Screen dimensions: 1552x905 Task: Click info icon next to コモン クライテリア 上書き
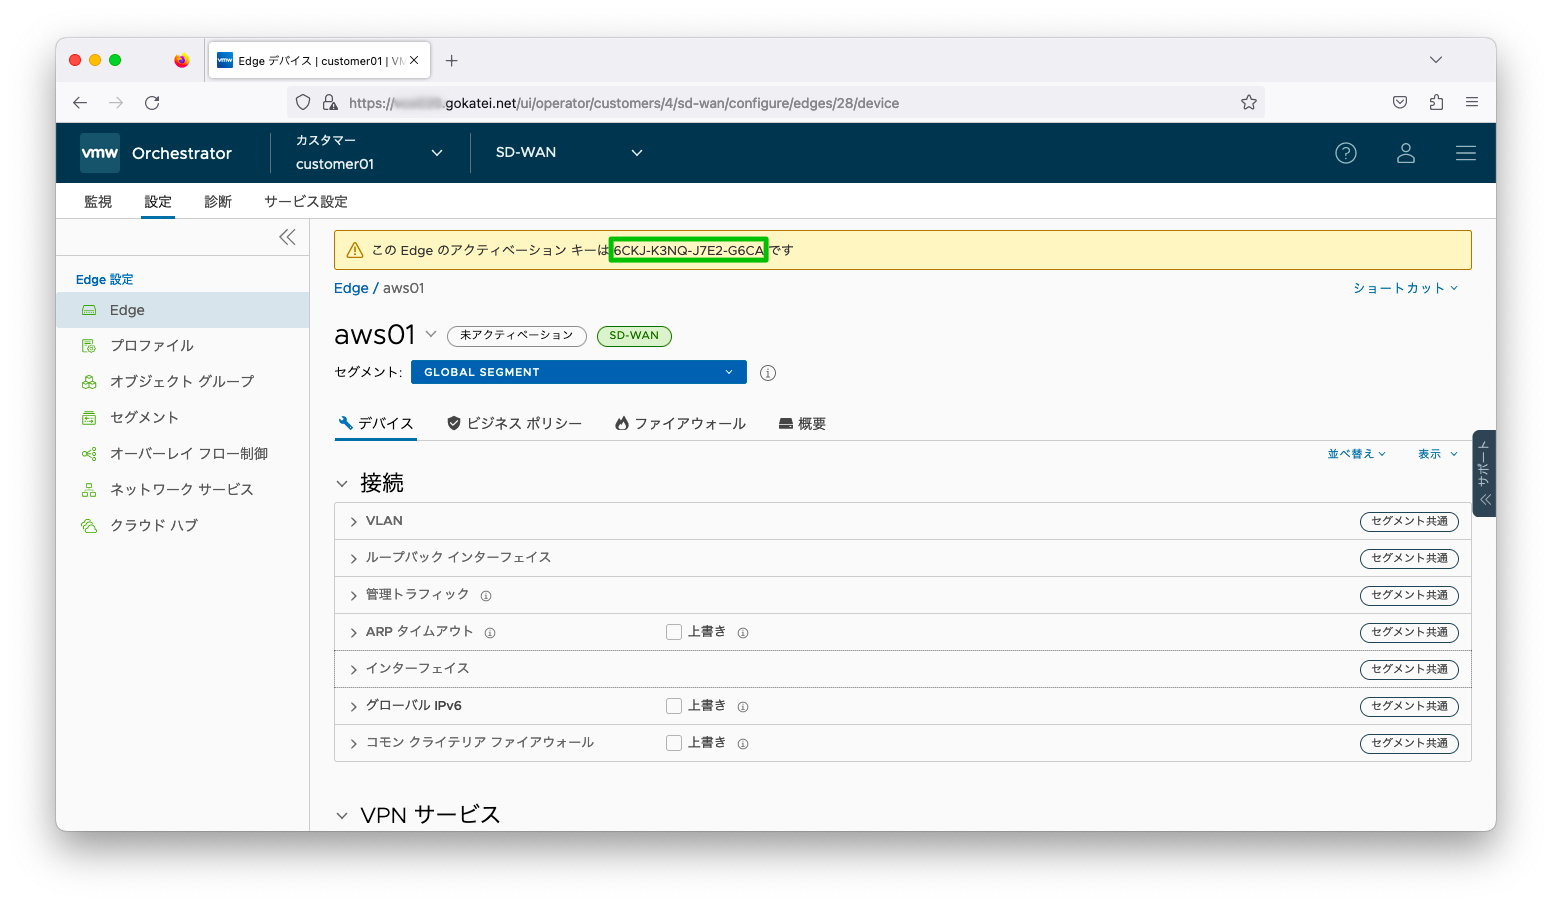pos(743,744)
